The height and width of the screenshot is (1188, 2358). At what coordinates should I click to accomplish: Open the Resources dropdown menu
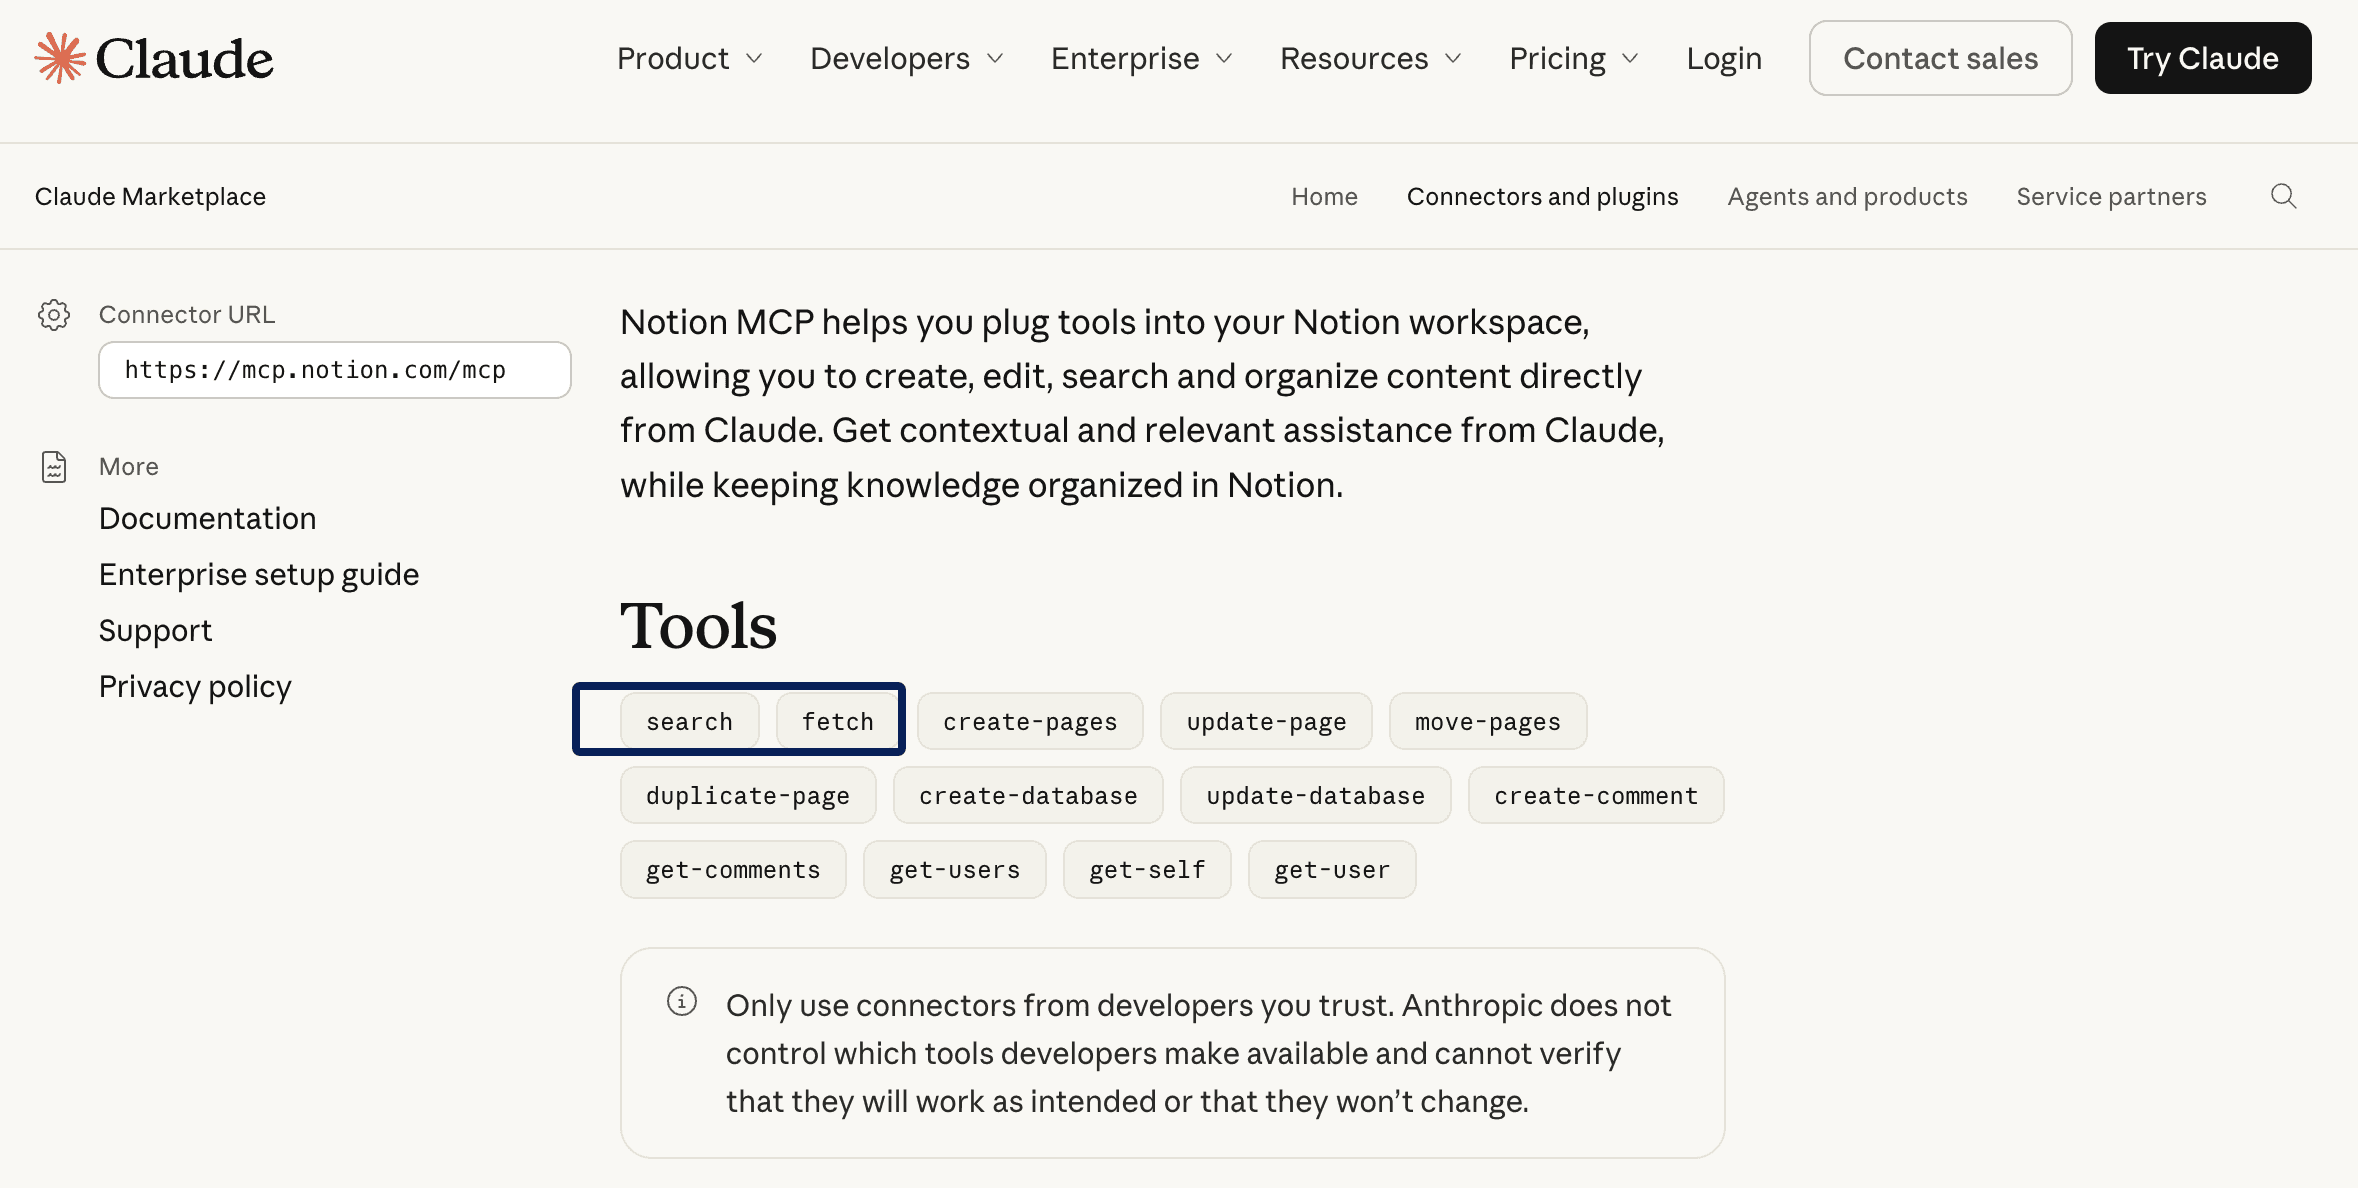[x=1370, y=58]
